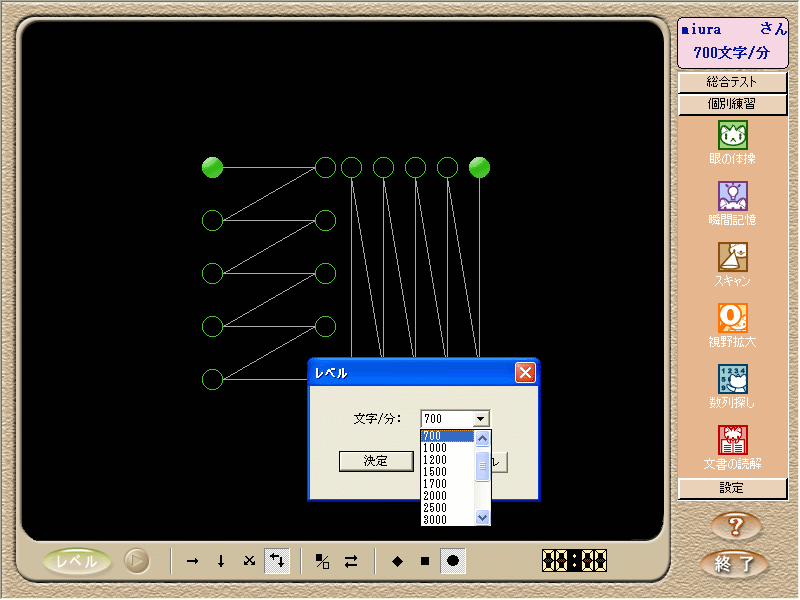Click the green レベル level button
This screenshot has height=600, width=800.
77,561
